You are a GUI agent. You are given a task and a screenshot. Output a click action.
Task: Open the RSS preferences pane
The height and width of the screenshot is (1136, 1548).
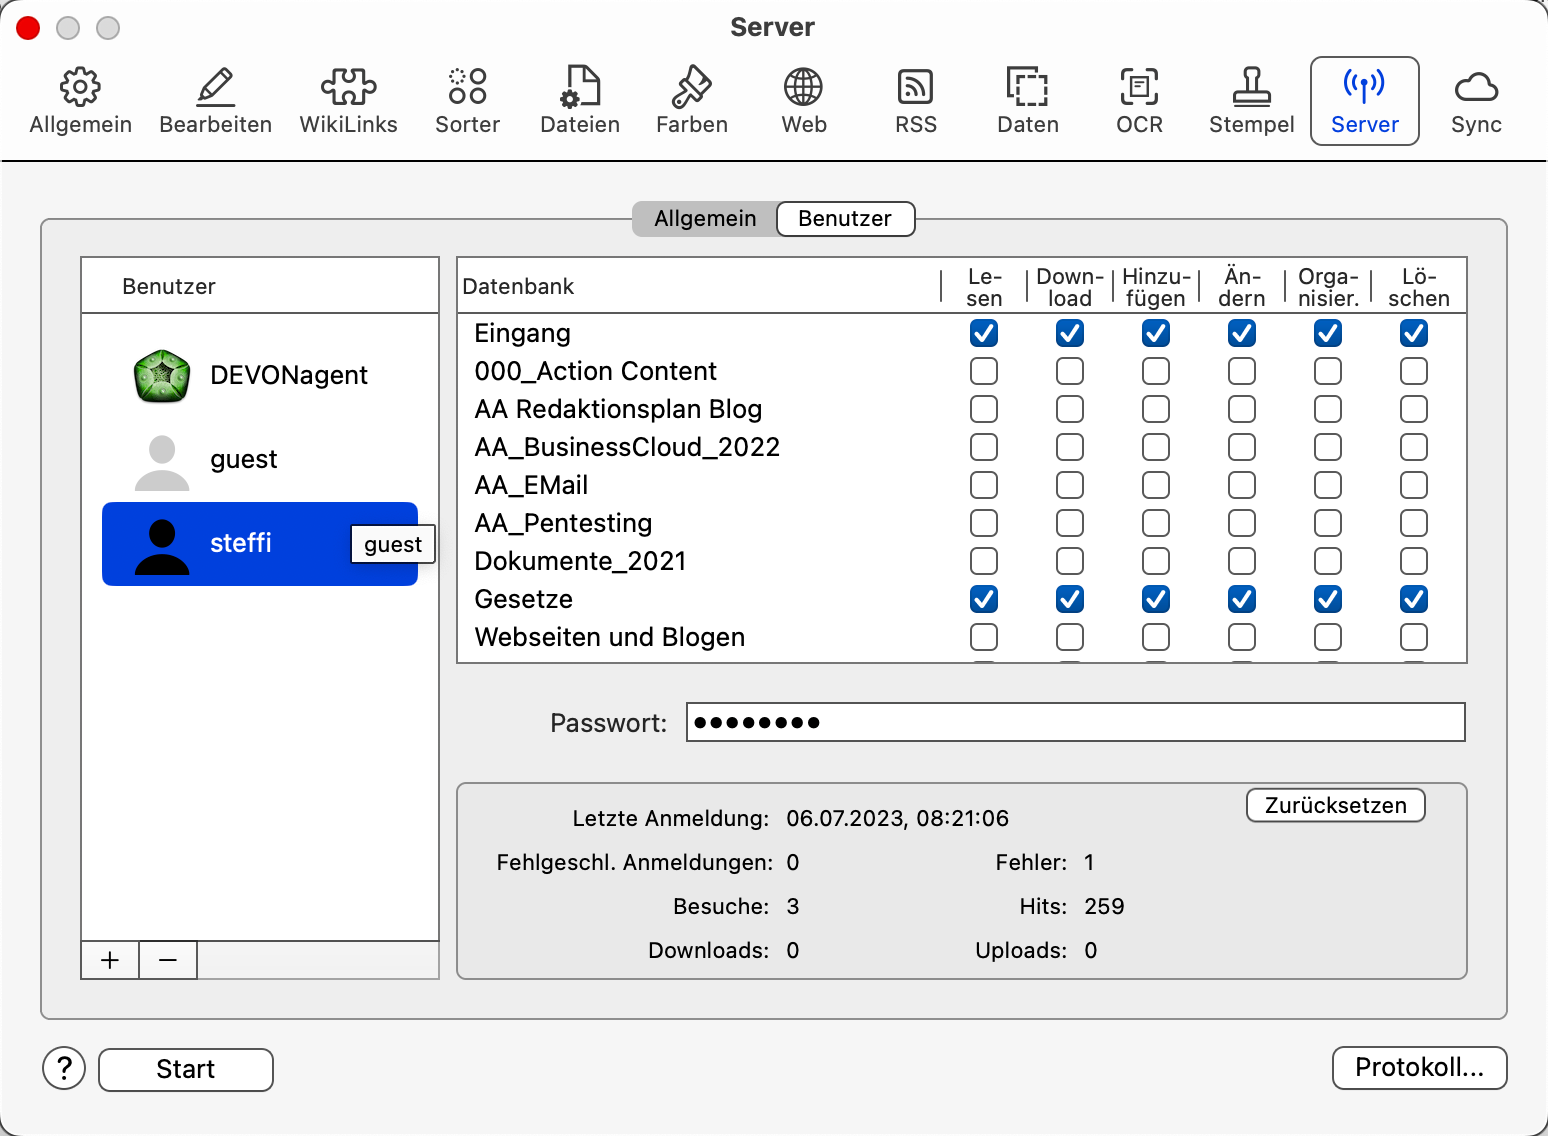(x=915, y=101)
